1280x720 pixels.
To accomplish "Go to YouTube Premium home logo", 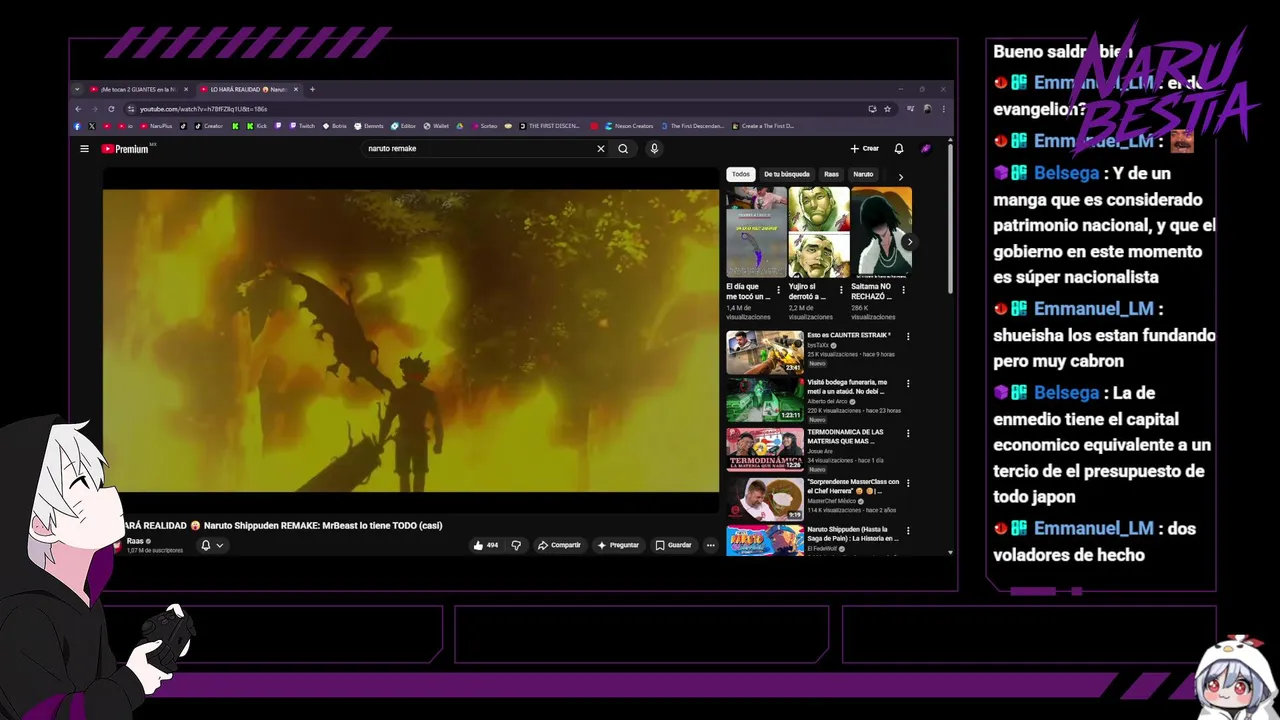I will pos(125,149).
